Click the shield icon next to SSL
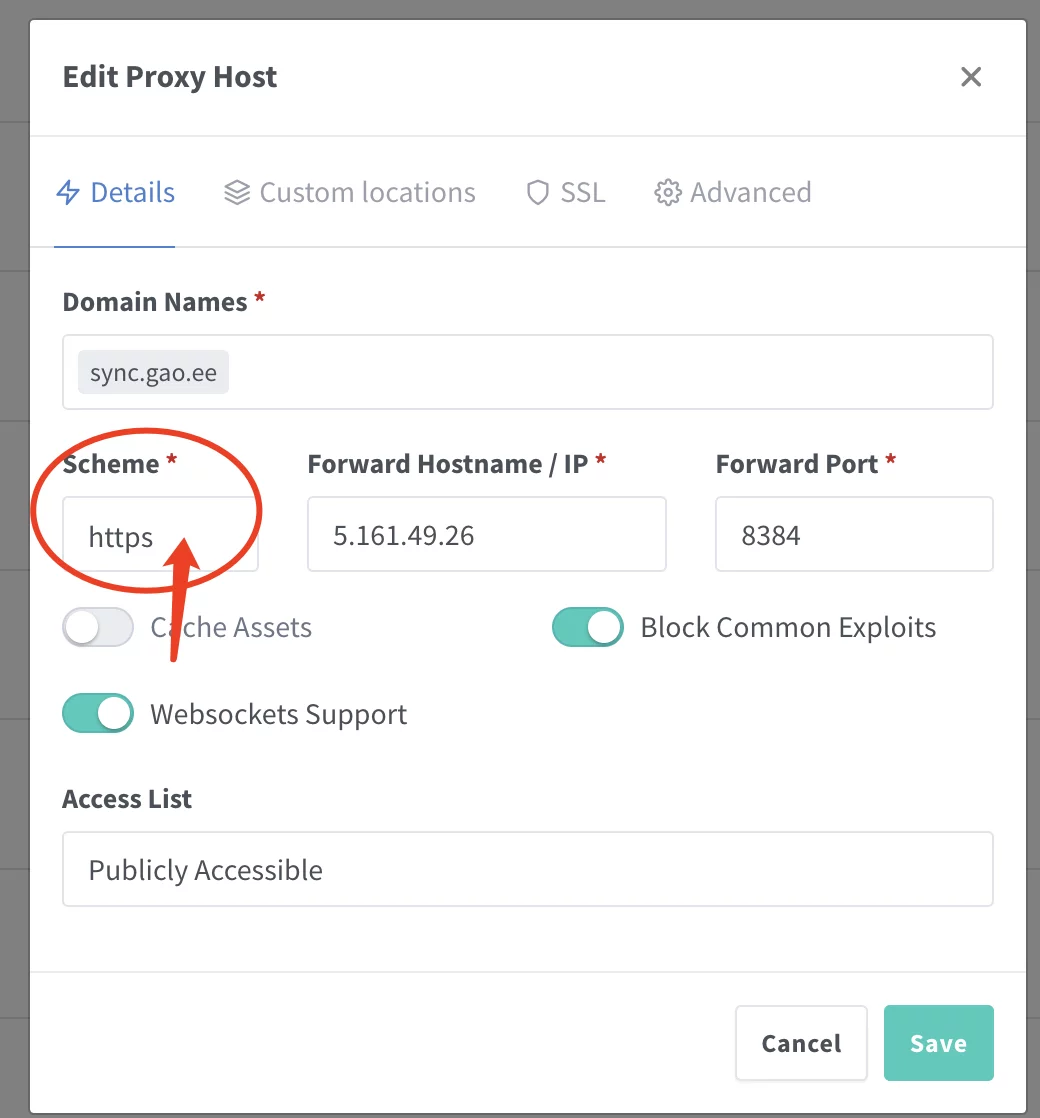 (538, 193)
